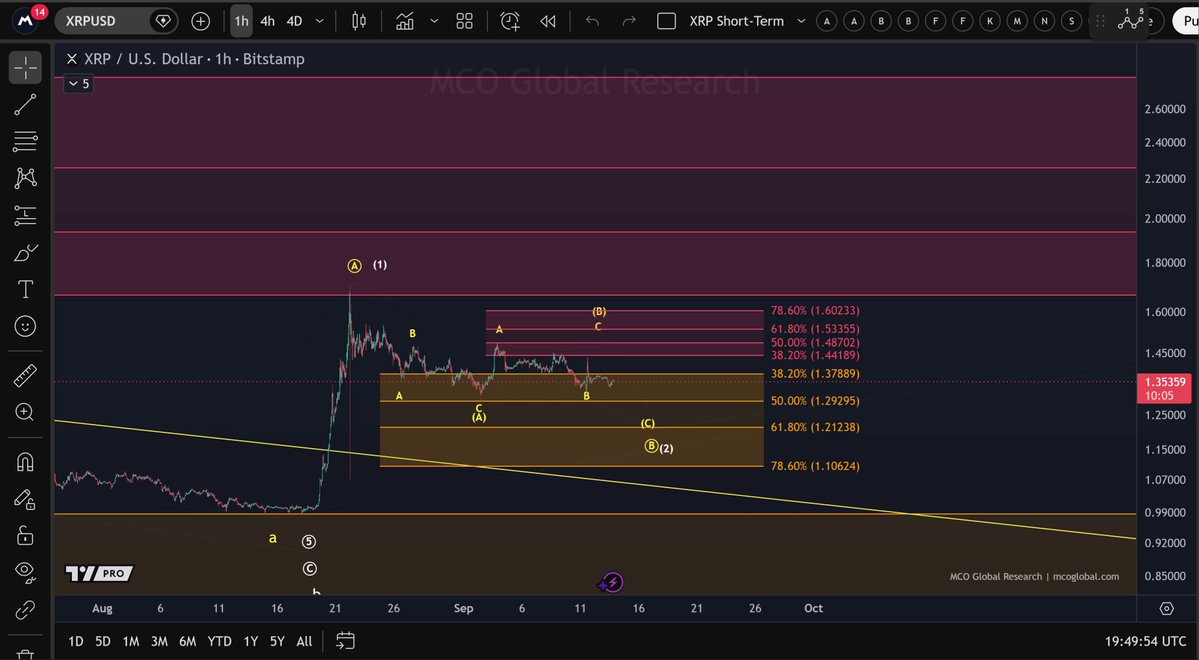Open the candlestick chart style icon

359,21
